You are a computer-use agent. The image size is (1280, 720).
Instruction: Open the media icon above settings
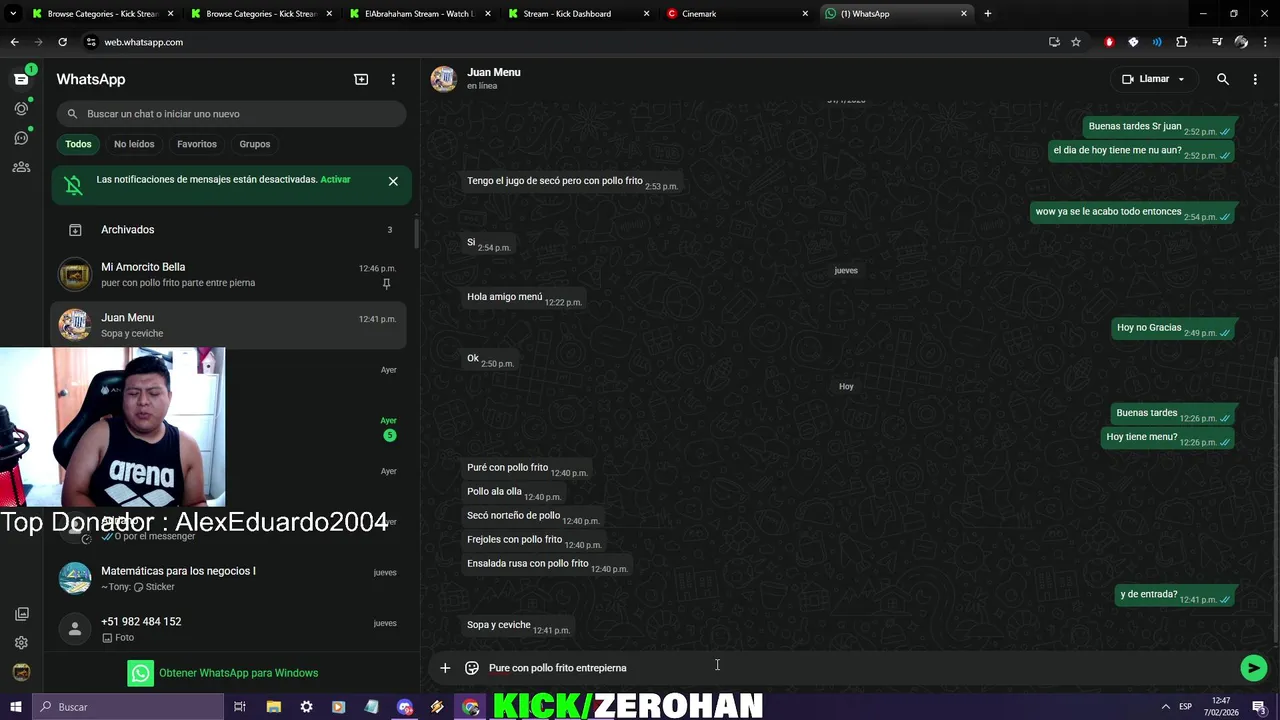pos(21,614)
